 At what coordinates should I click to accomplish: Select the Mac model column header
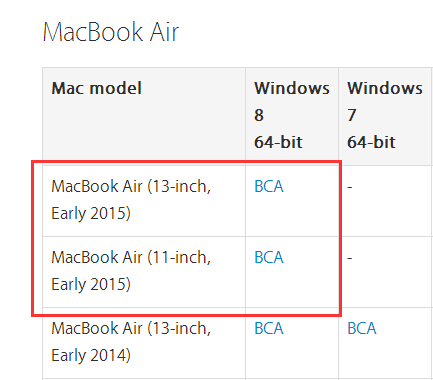97,88
